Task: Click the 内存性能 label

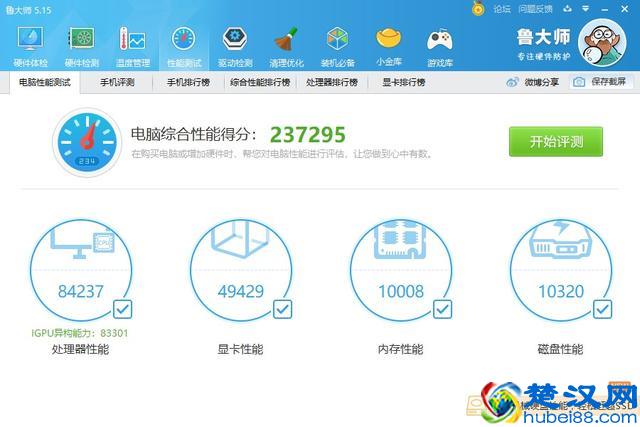Action: point(400,349)
